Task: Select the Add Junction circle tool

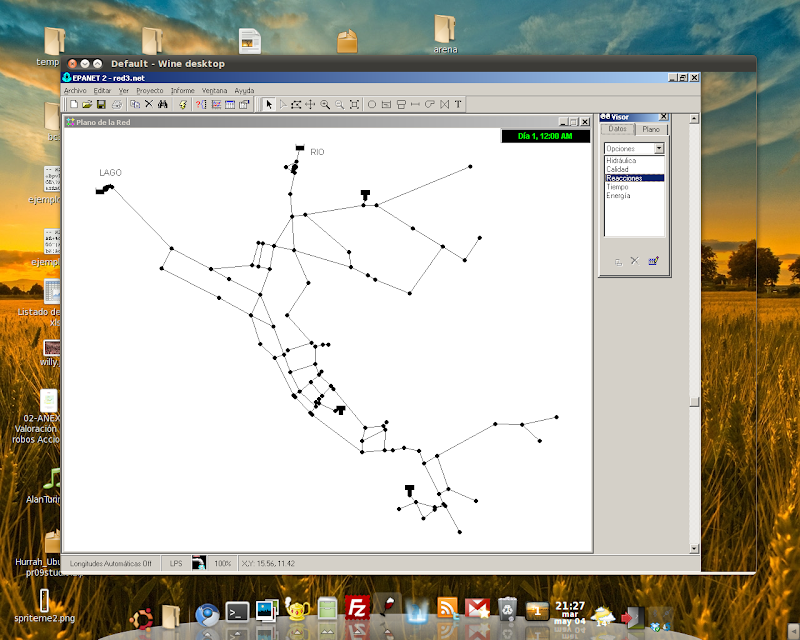Action: tap(372, 105)
